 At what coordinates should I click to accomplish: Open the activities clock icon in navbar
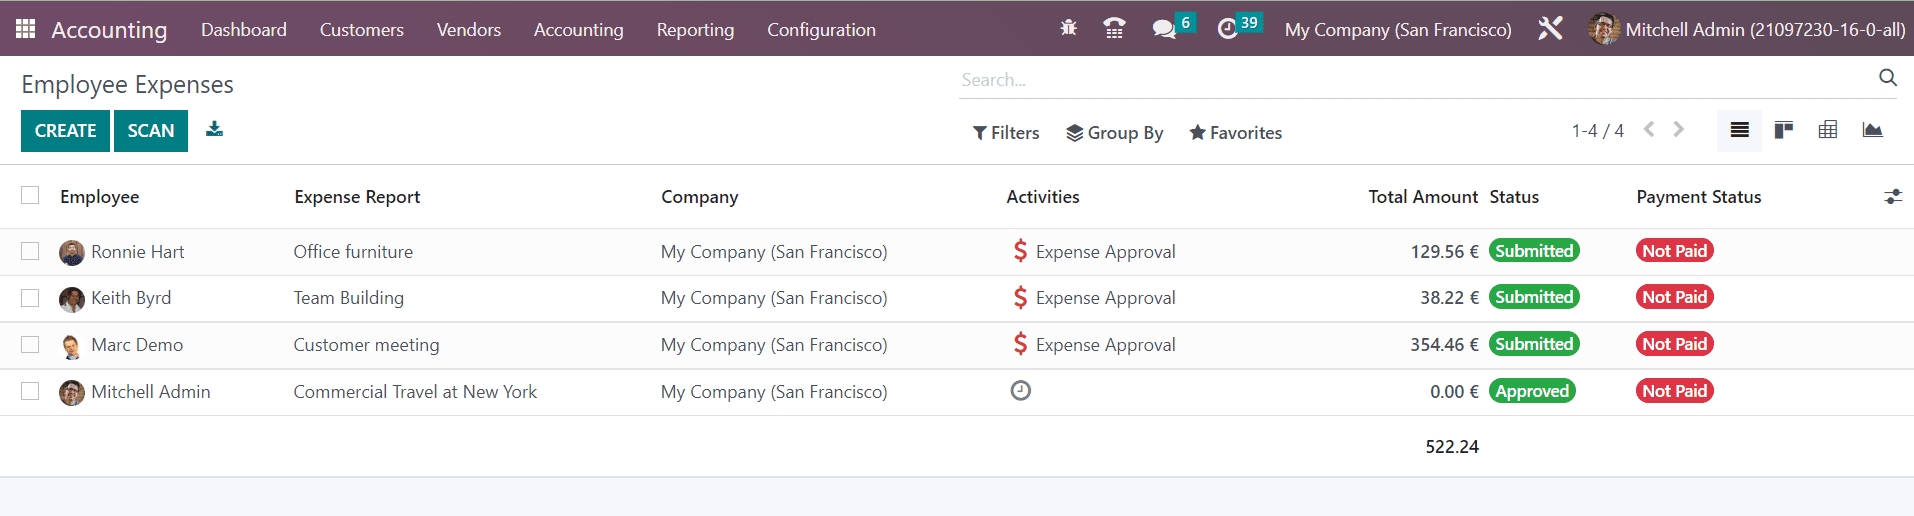coord(1228,29)
